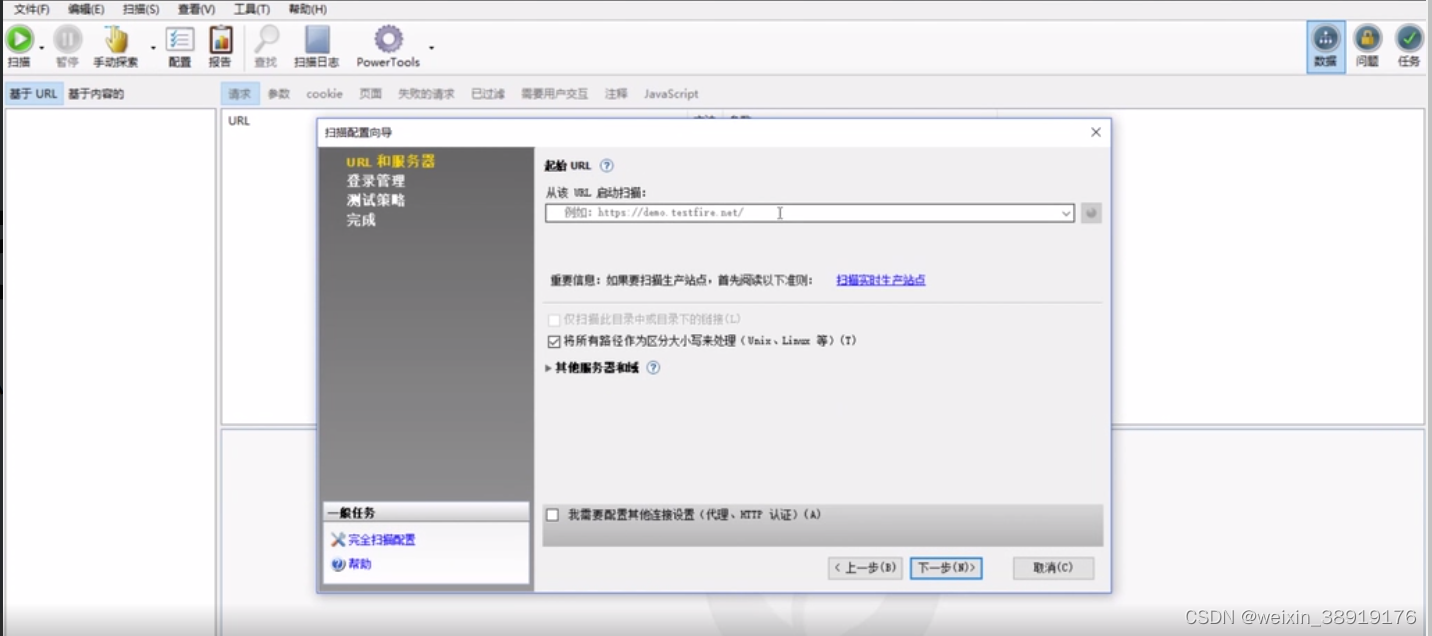Select wizard step URL 和服务器
The width and height of the screenshot is (1432, 636).
pos(391,162)
